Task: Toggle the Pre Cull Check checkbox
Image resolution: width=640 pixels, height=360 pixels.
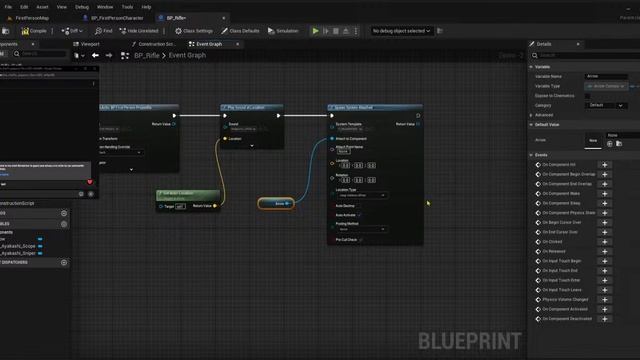Action: point(361,240)
